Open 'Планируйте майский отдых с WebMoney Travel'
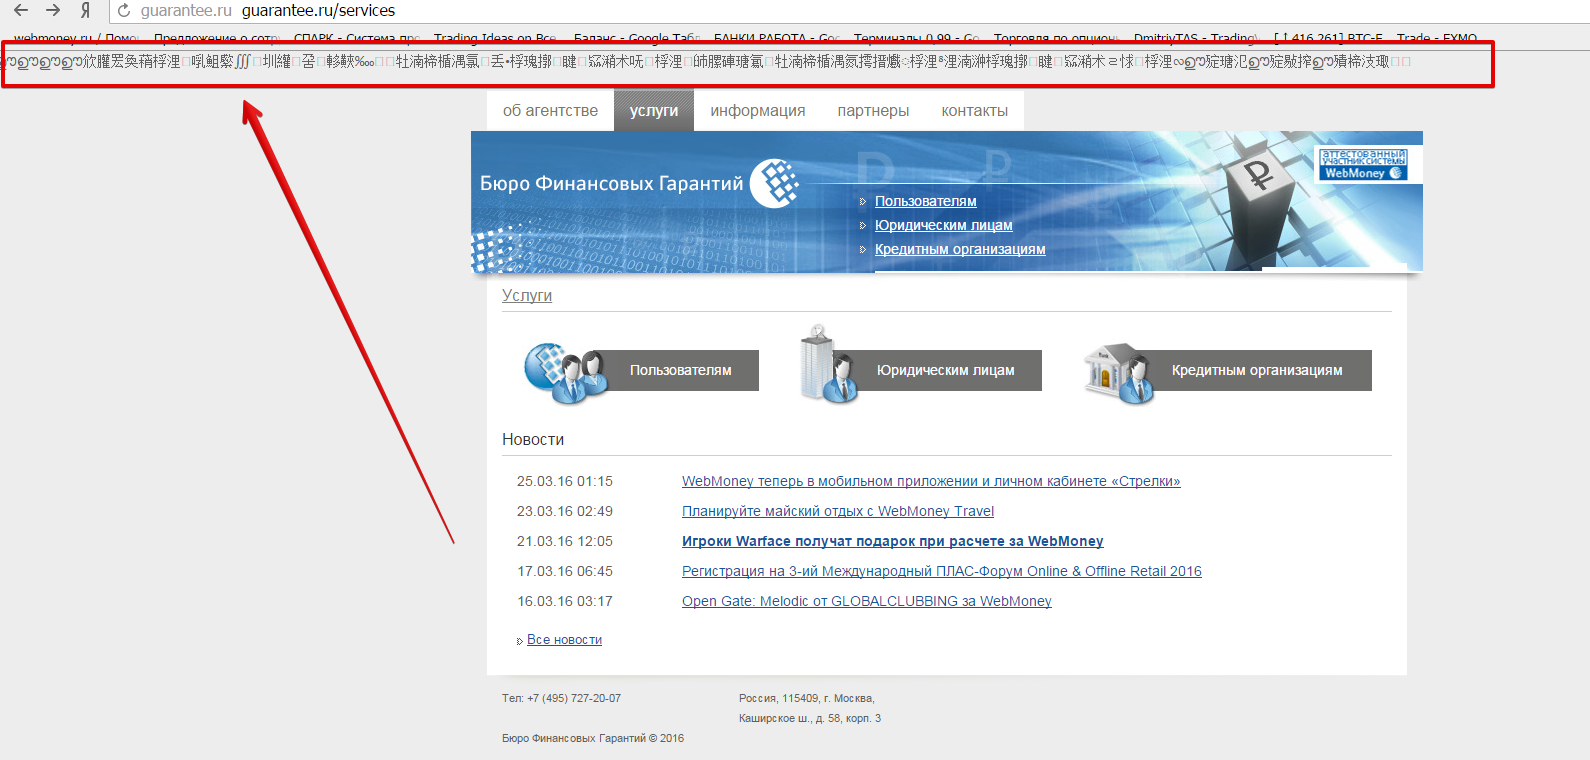The image size is (1590, 760). tap(838, 511)
